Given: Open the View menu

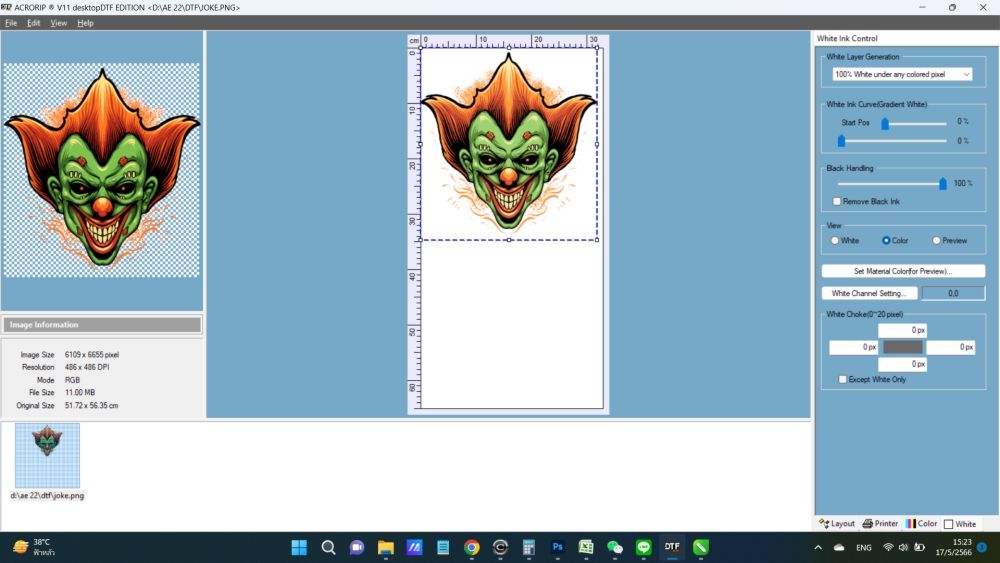Looking at the screenshot, I should 58,23.
